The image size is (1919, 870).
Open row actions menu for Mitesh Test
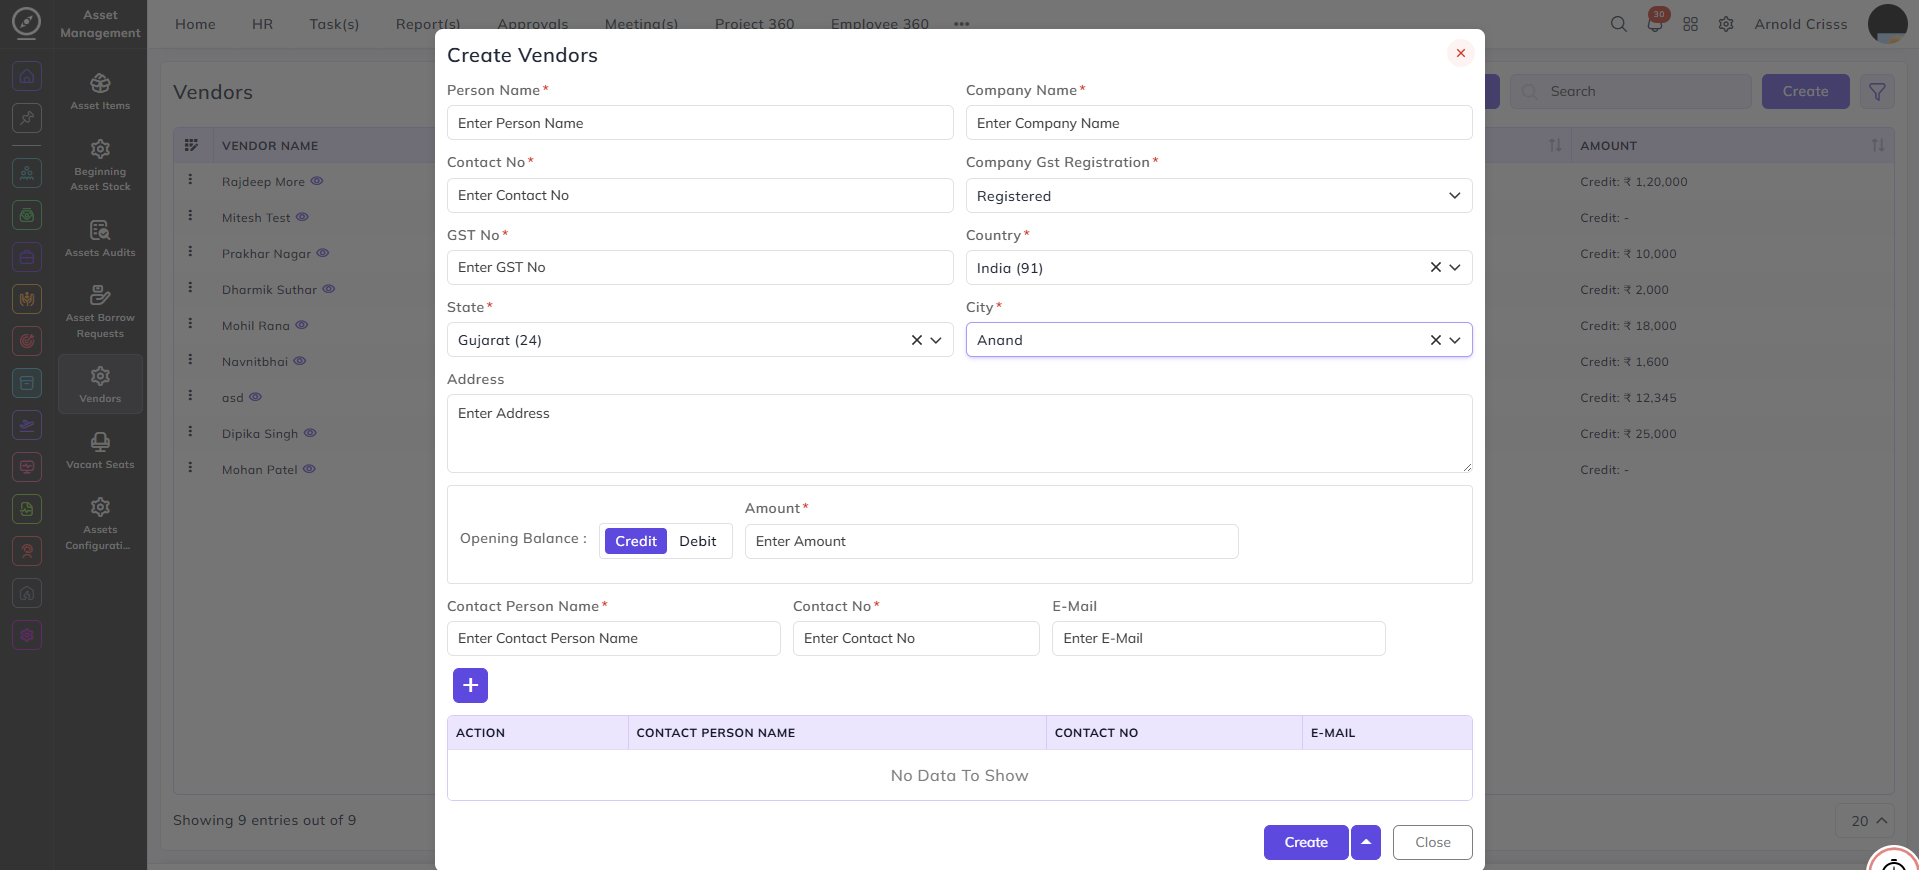(190, 216)
